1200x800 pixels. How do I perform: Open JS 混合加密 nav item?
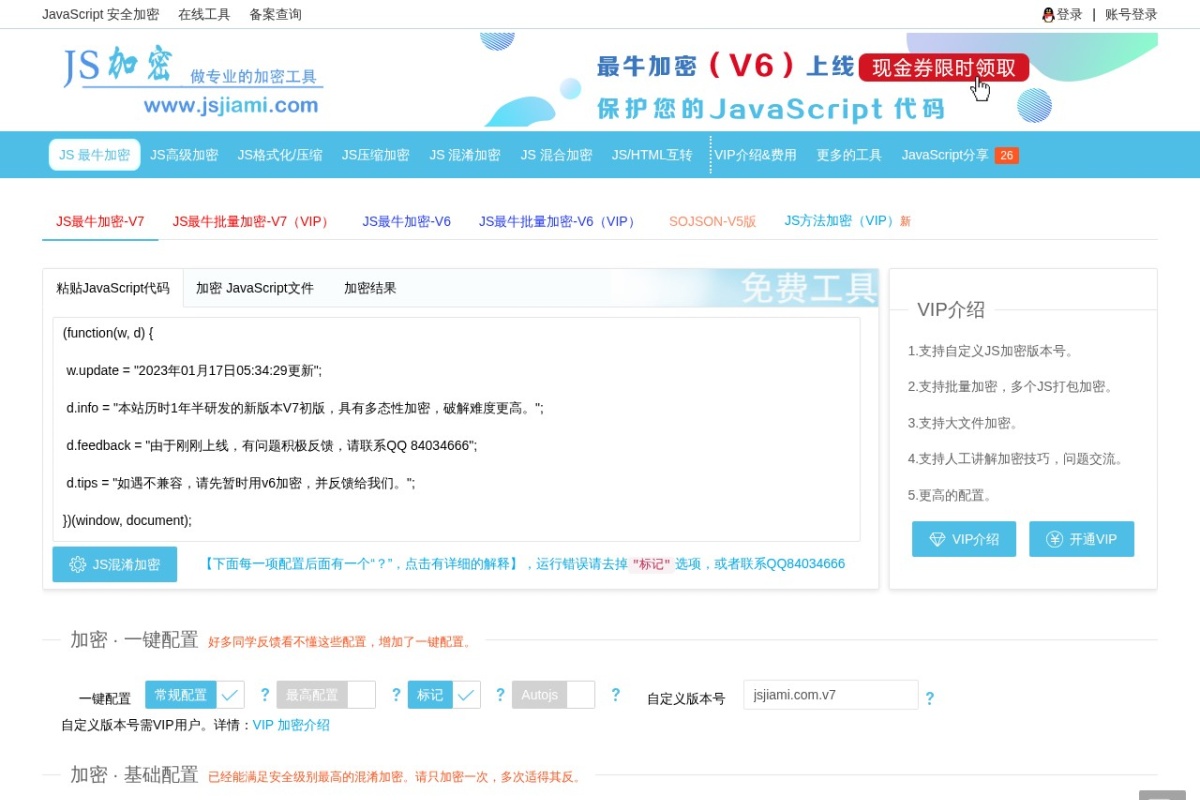[556, 155]
